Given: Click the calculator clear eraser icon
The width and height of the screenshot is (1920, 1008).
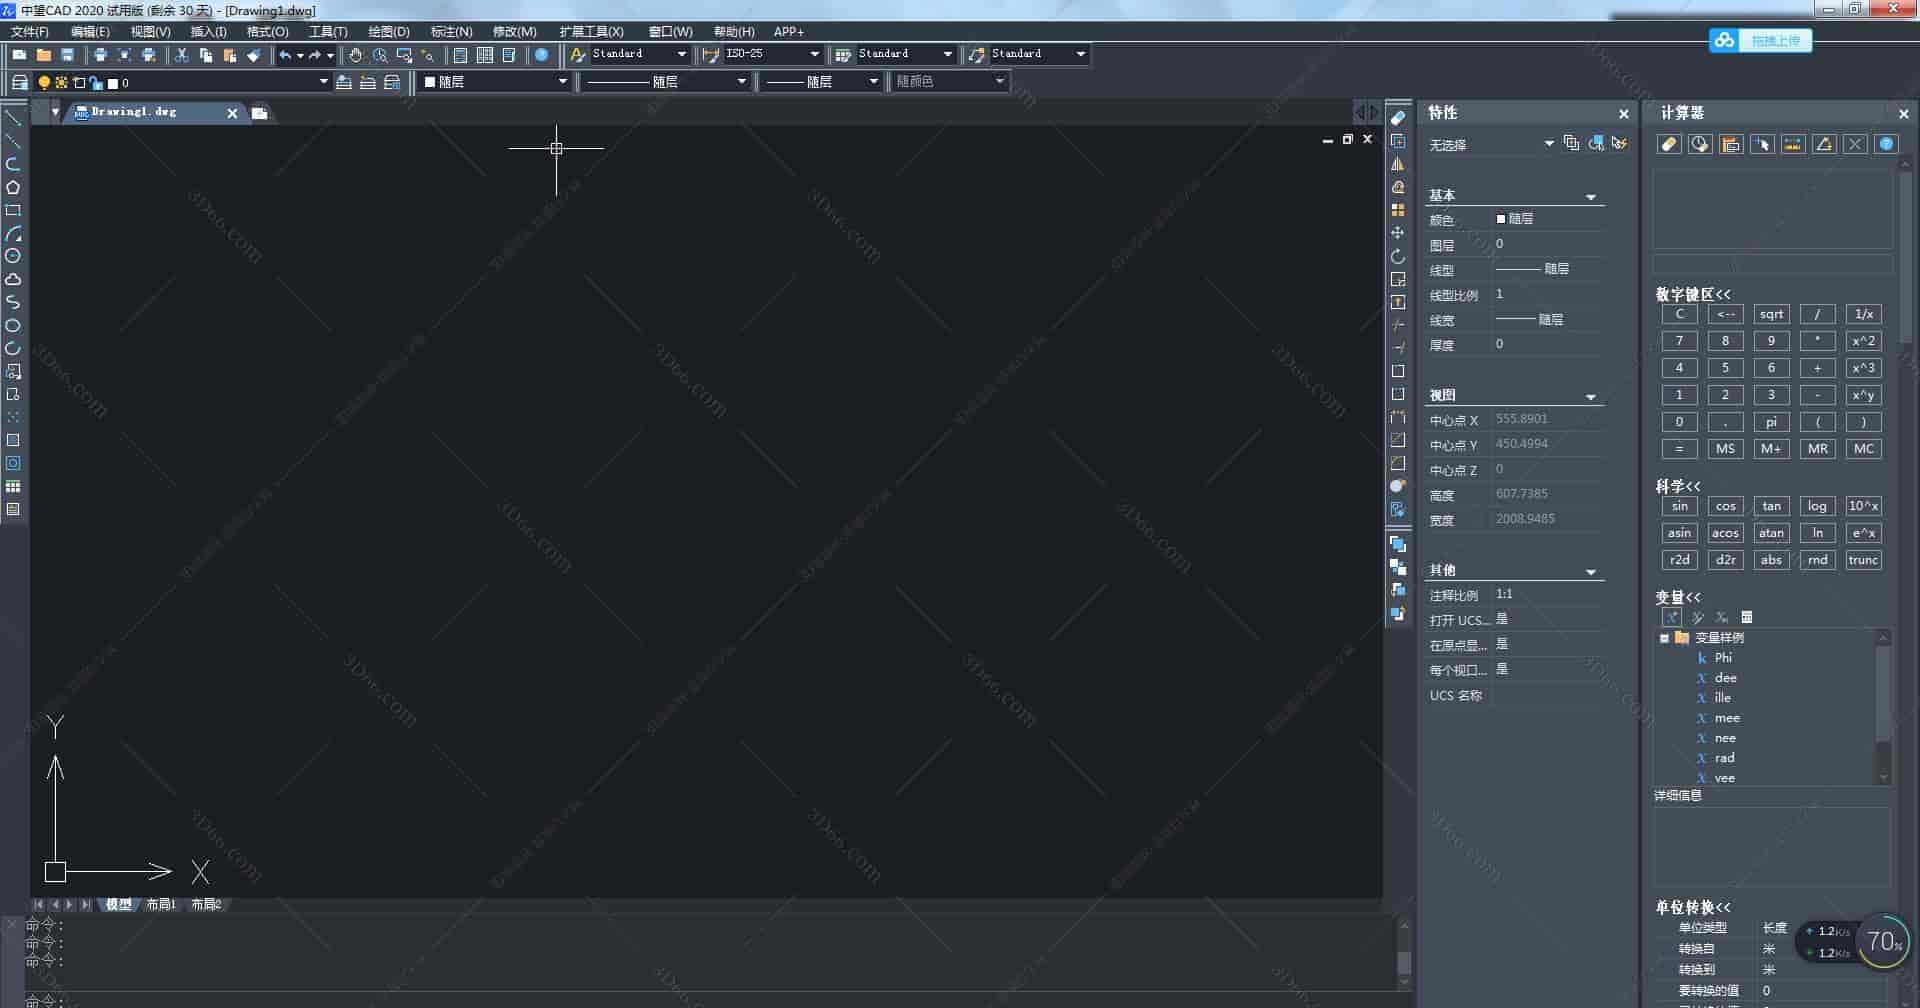Looking at the screenshot, I should 1668,144.
